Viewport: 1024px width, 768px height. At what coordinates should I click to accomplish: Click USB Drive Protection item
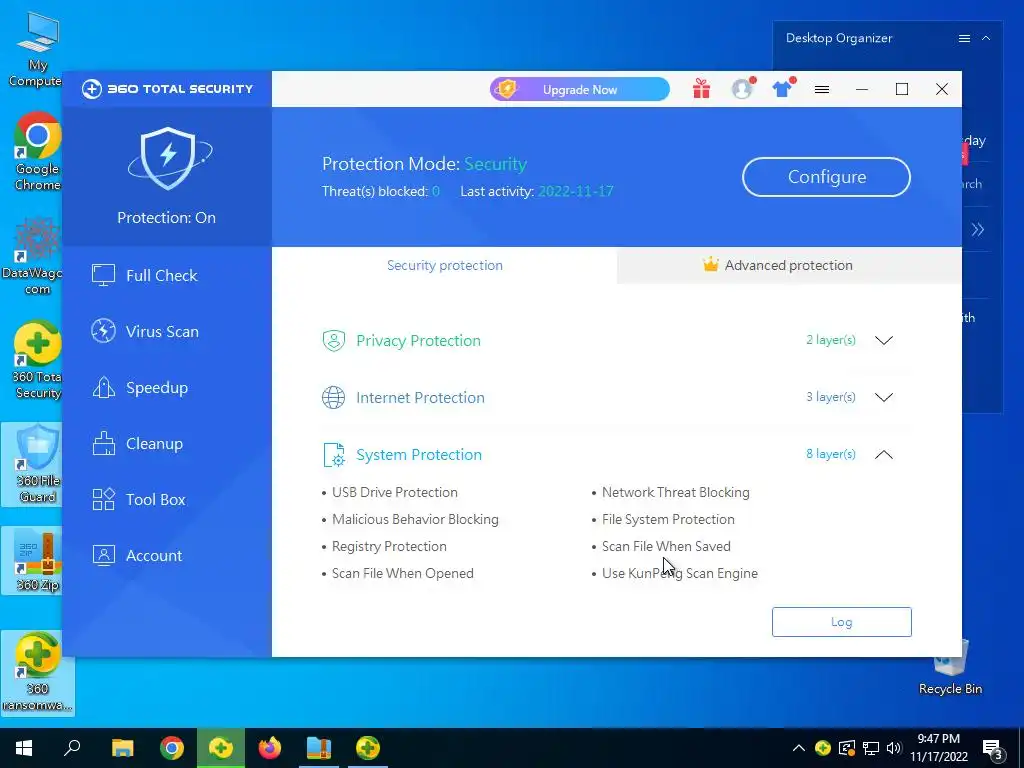coord(394,492)
